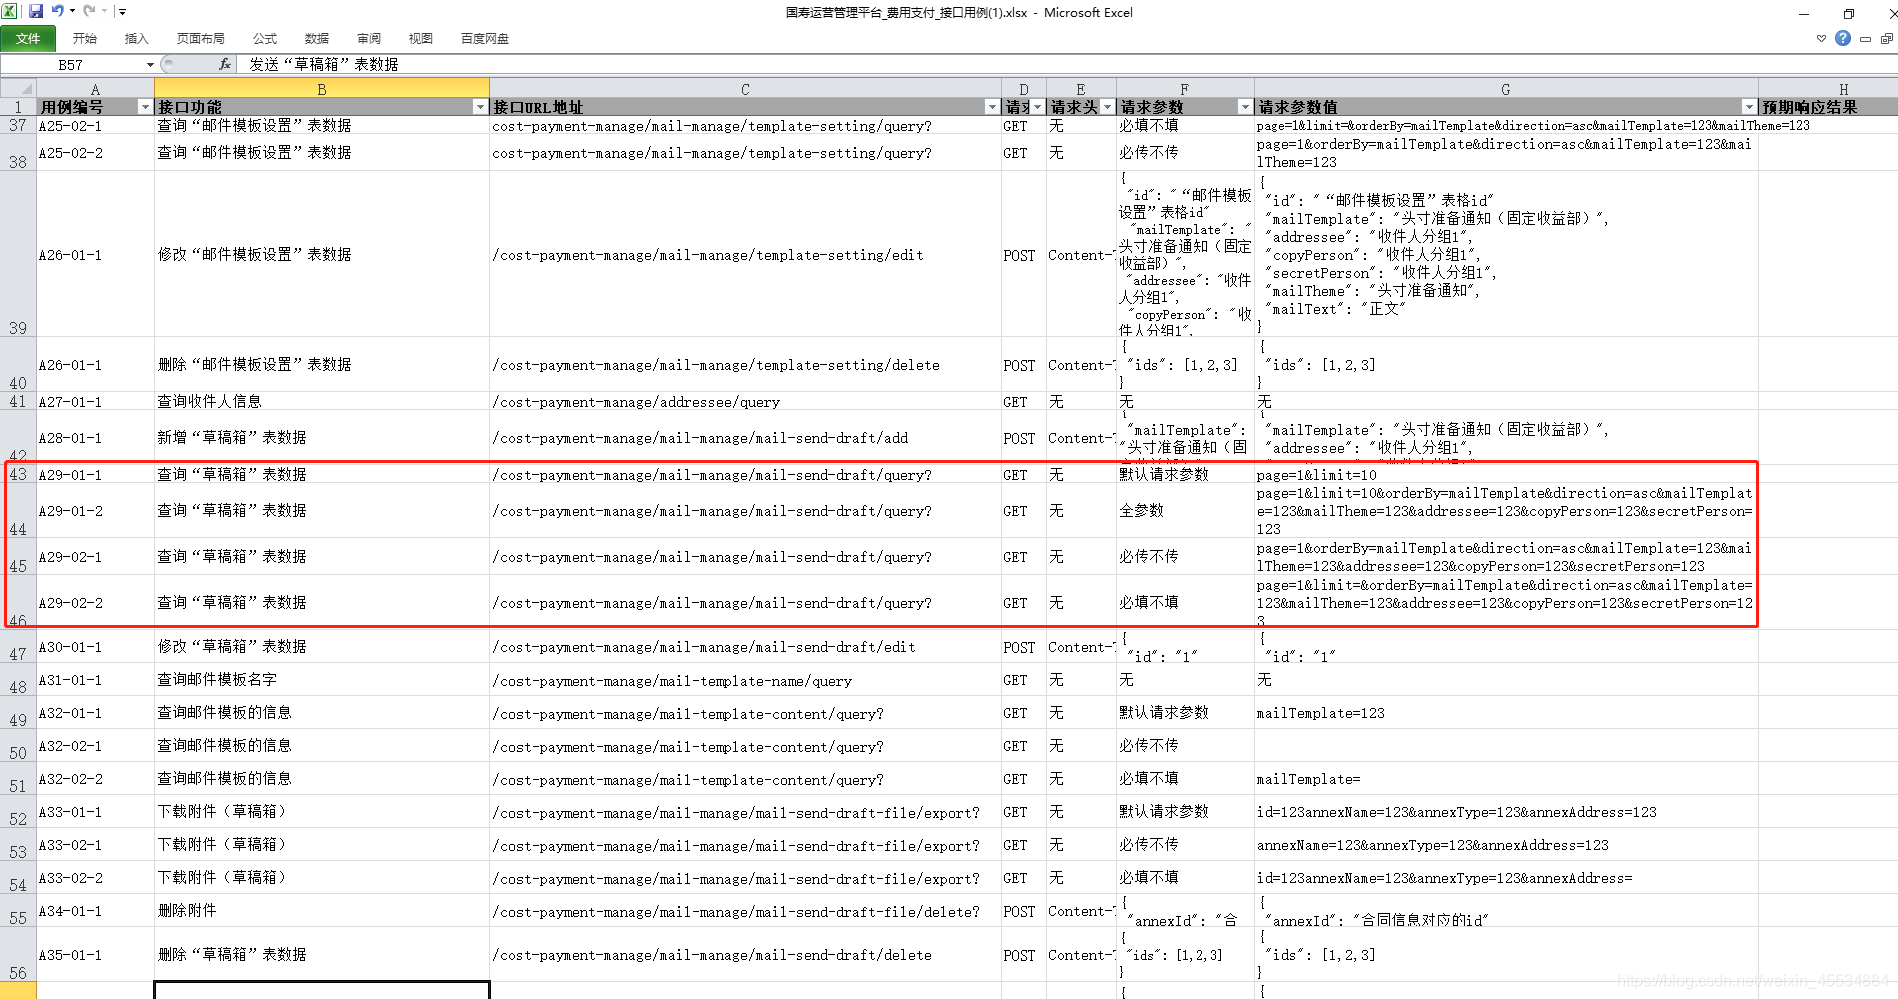This screenshot has height=999, width=1898.
Task: Select column A header
Action: click(96, 89)
